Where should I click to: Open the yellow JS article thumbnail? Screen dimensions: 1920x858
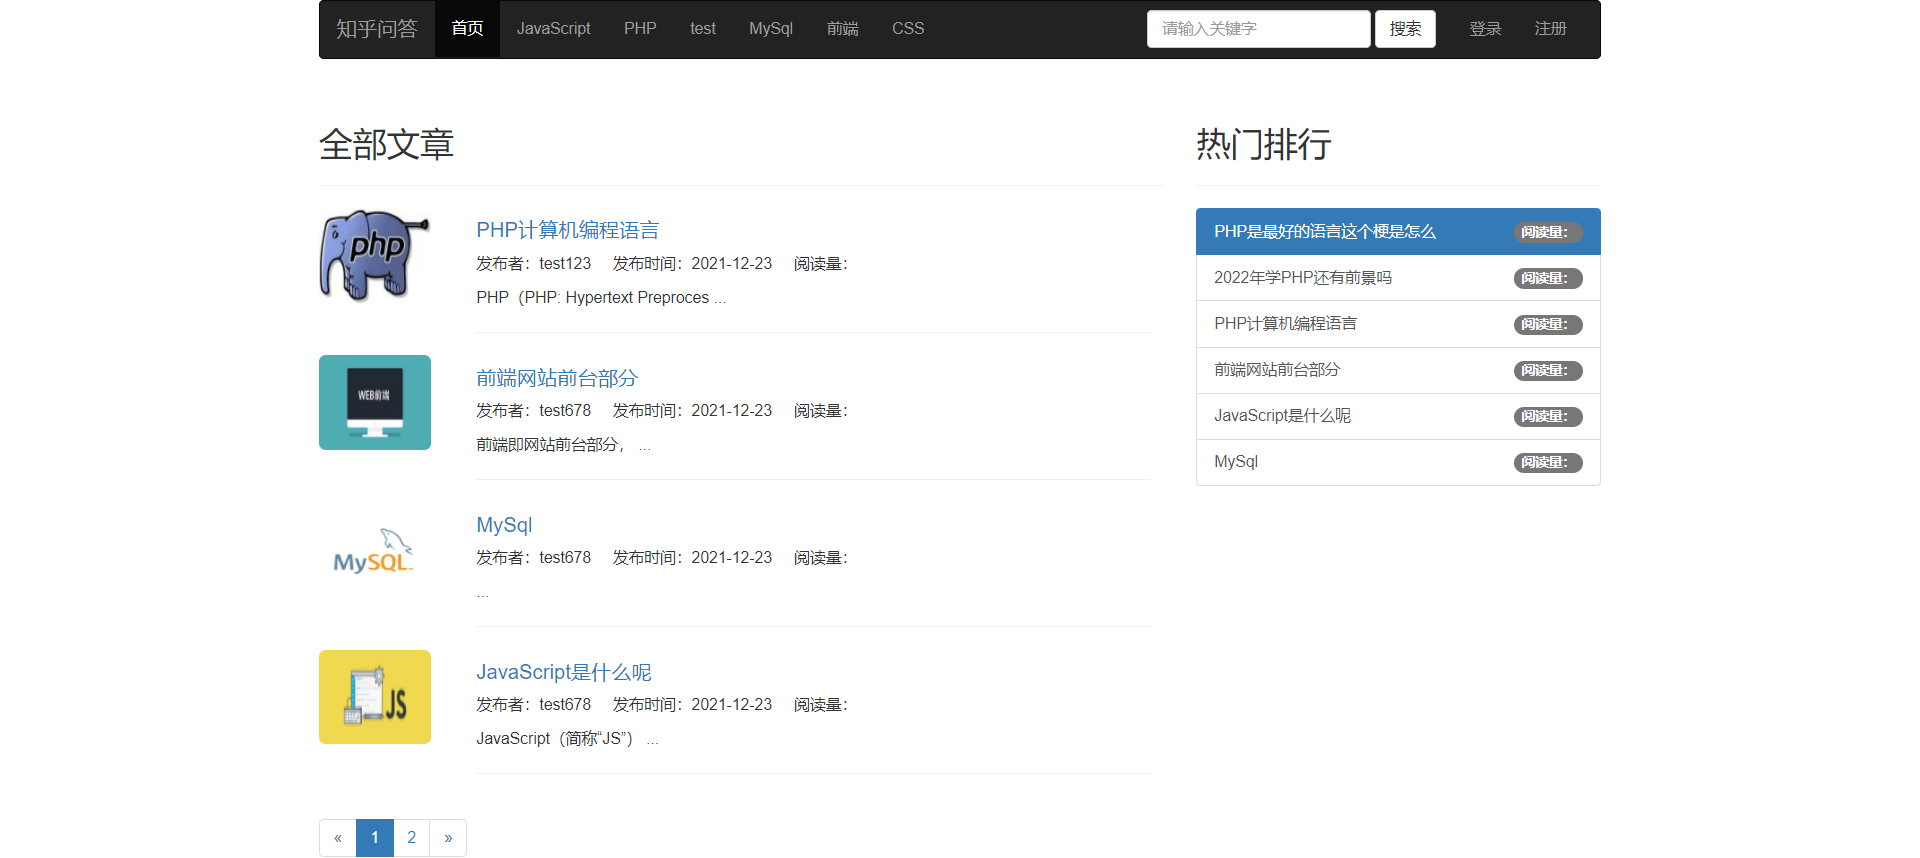pos(375,697)
